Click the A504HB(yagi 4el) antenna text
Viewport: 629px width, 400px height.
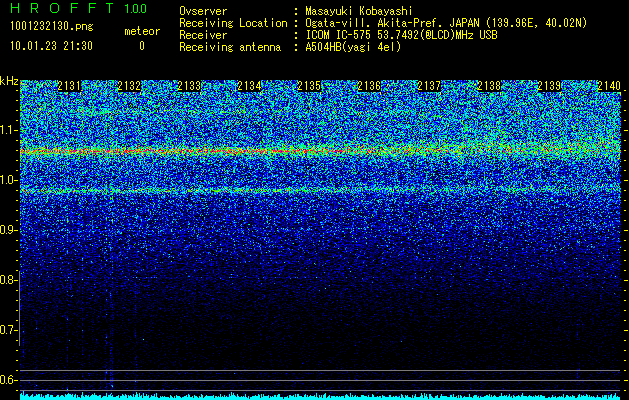click(x=353, y=47)
